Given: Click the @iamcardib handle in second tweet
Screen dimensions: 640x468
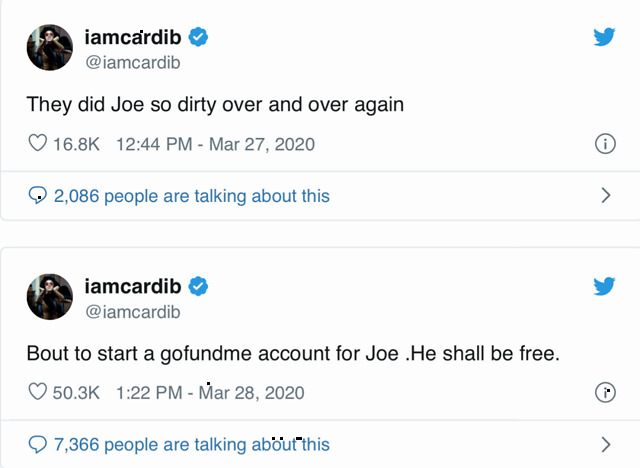Looking at the screenshot, I should (x=133, y=311).
